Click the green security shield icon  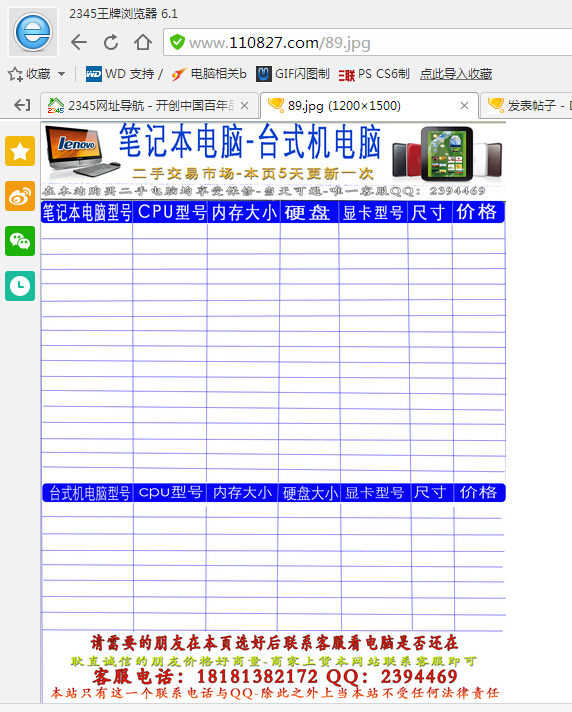(177, 42)
